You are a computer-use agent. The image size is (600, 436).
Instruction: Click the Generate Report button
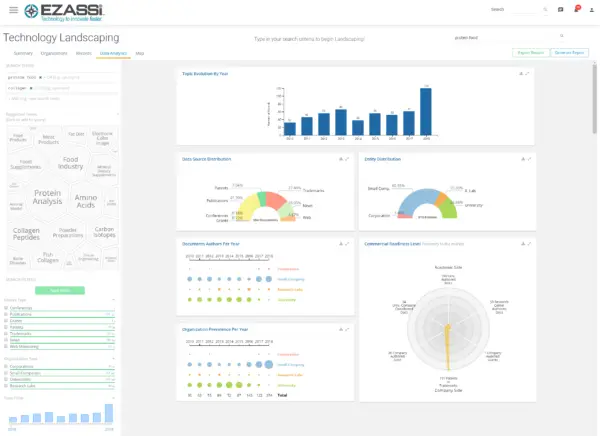[x=569, y=52]
